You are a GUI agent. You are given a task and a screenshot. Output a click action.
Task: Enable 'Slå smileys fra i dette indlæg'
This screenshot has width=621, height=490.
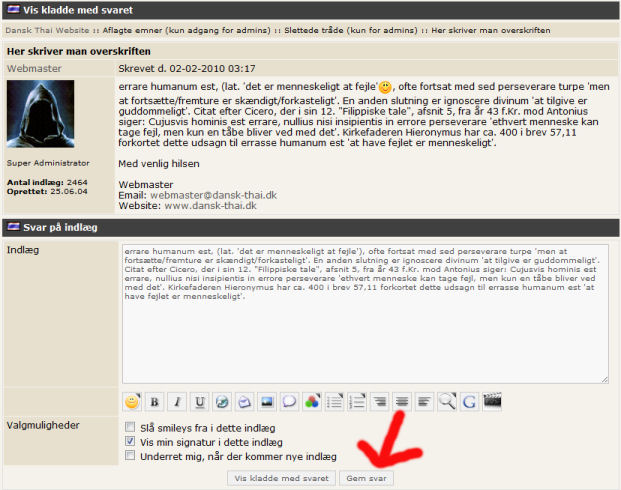(130, 427)
